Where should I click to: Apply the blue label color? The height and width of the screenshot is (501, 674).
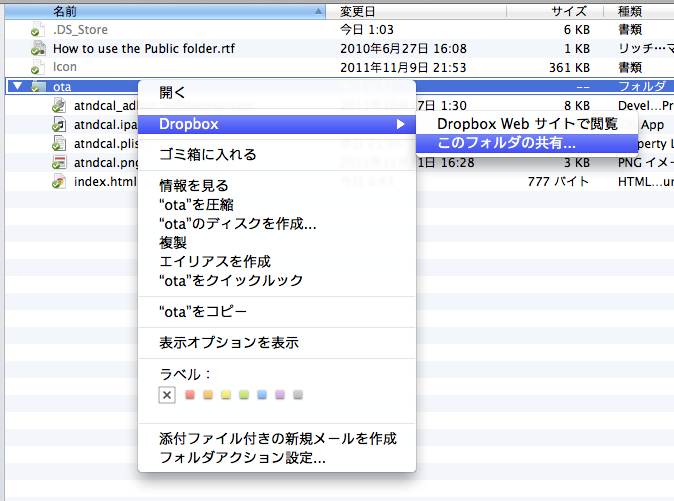point(262,394)
